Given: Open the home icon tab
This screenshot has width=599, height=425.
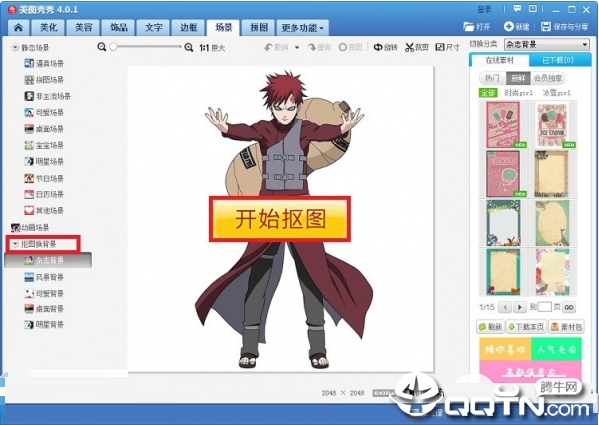Looking at the screenshot, I should pyautogui.click(x=18, y=28).
